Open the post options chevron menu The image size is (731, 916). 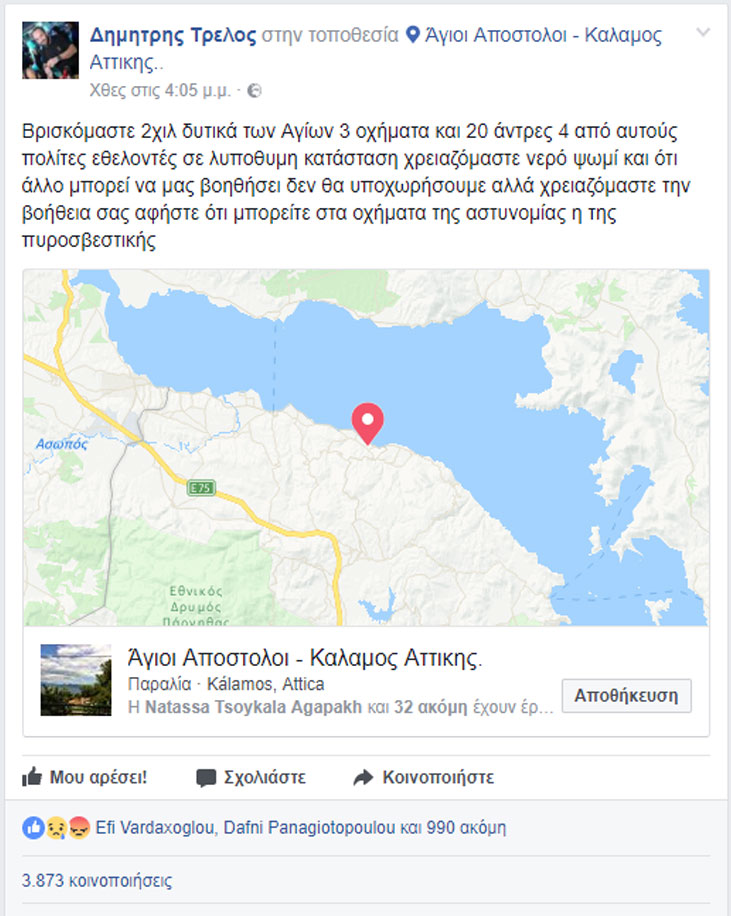tap(703, 32)
